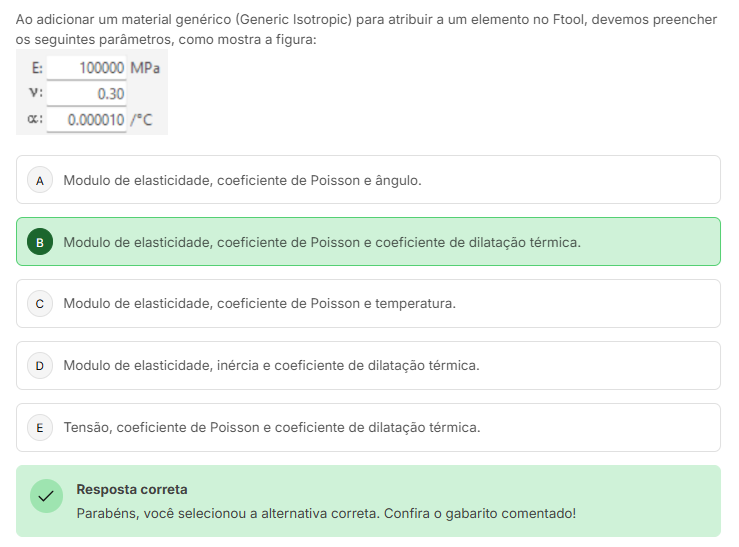Click the highlighted answer mentioning "Poisson e coeficiente de dilatação"
The width and height of the screenshot is (739, 547).
[x=321, y=243]
